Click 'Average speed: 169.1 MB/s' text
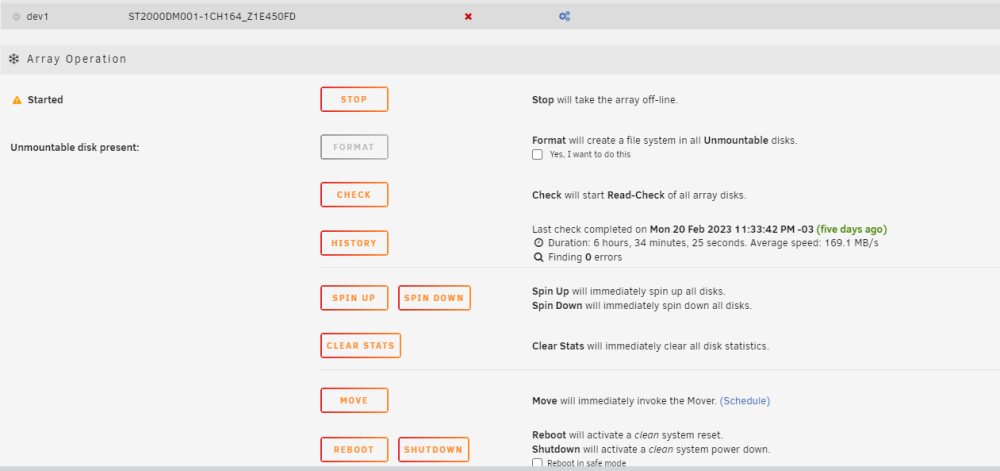 [x=815, y=243]
